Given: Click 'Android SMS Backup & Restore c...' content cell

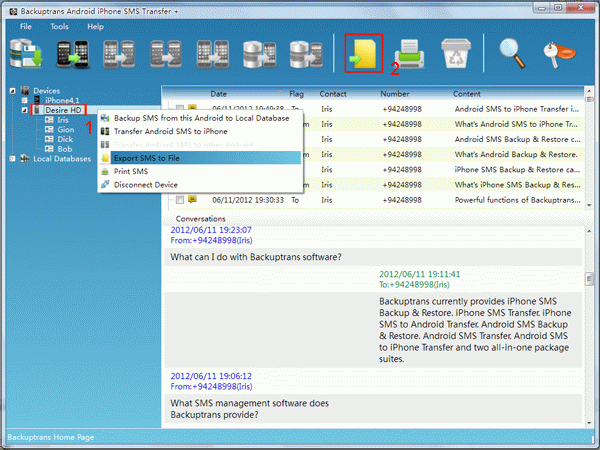Looking at the screenshot, I should [x=517, y=139].
